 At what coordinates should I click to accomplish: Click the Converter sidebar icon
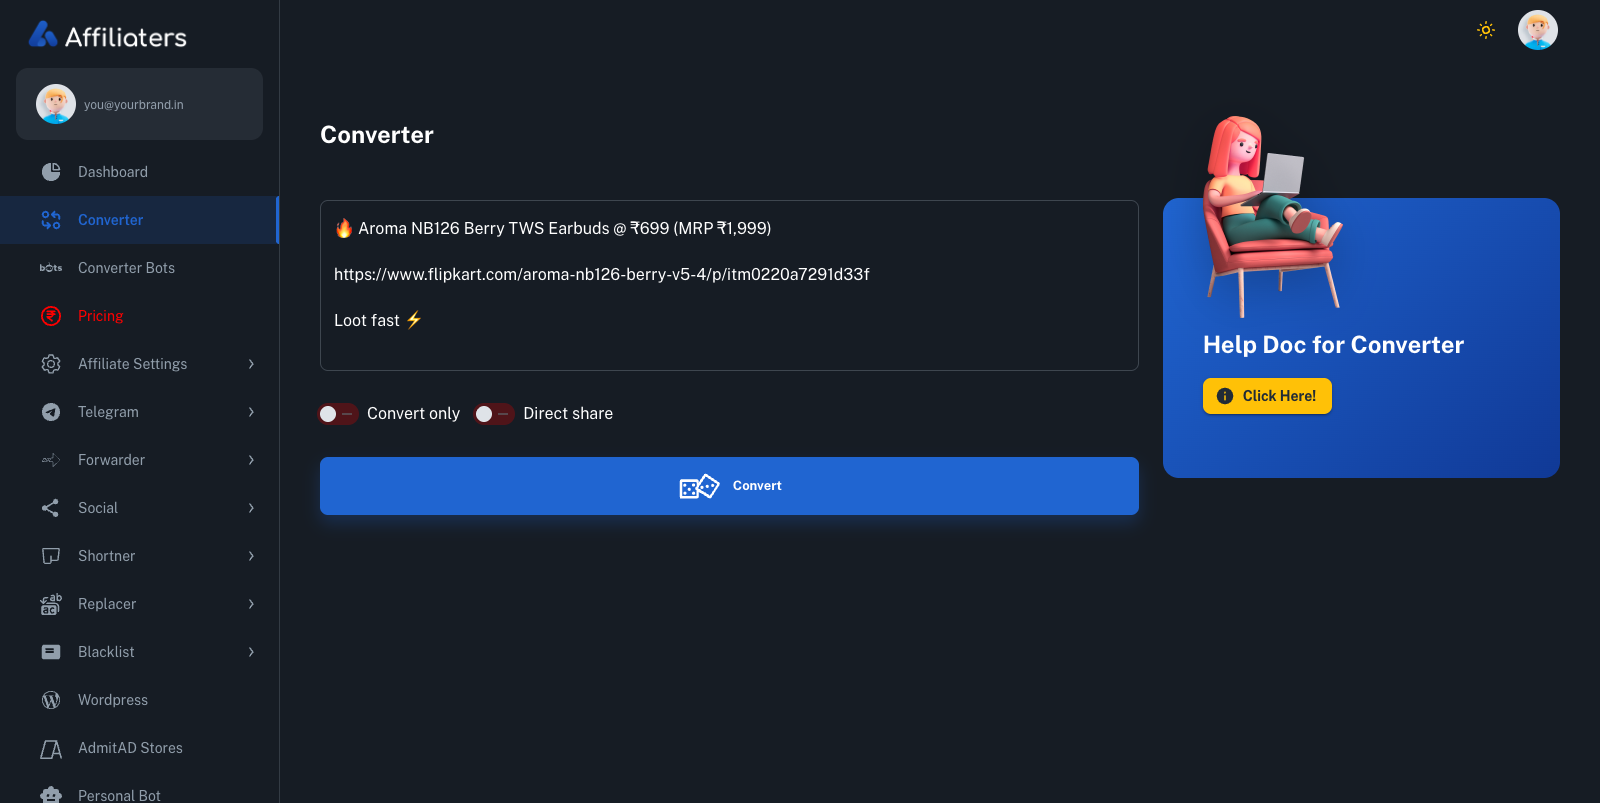(x=51, y=220)
